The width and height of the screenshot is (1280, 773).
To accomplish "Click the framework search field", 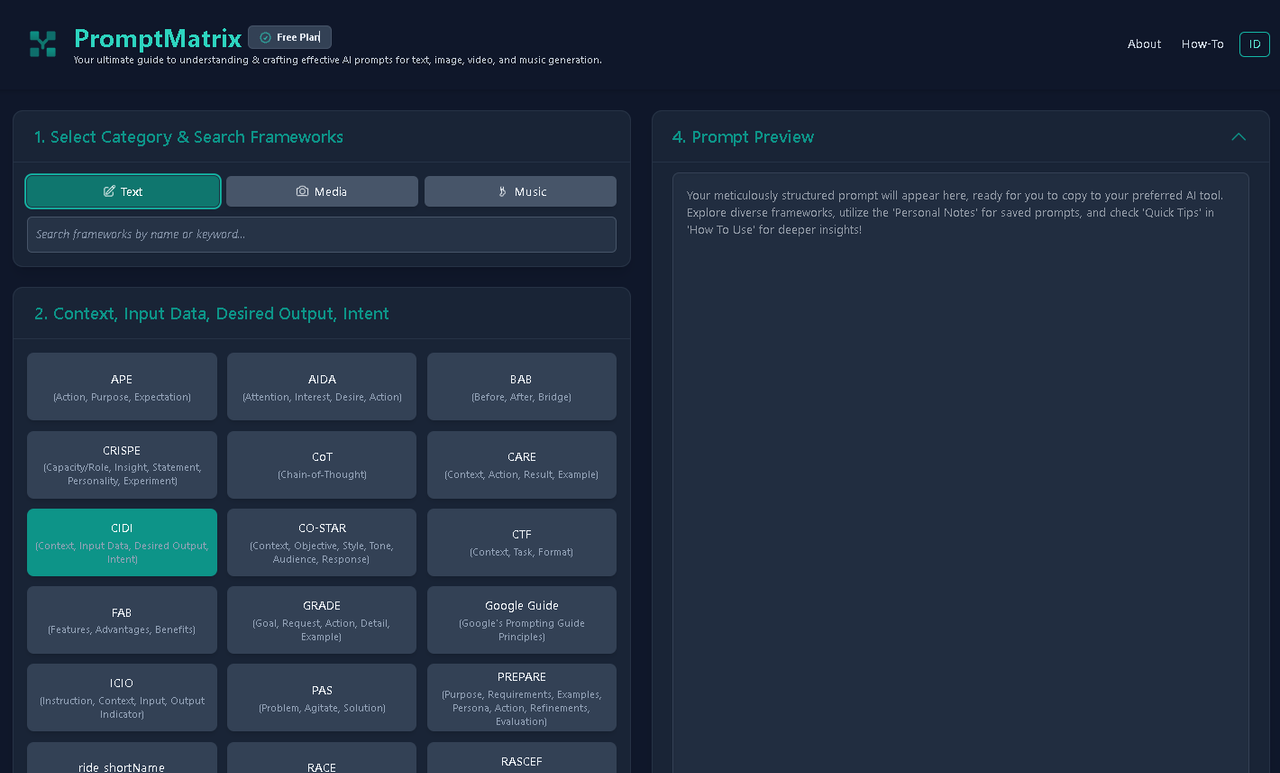I will point(322,234).
